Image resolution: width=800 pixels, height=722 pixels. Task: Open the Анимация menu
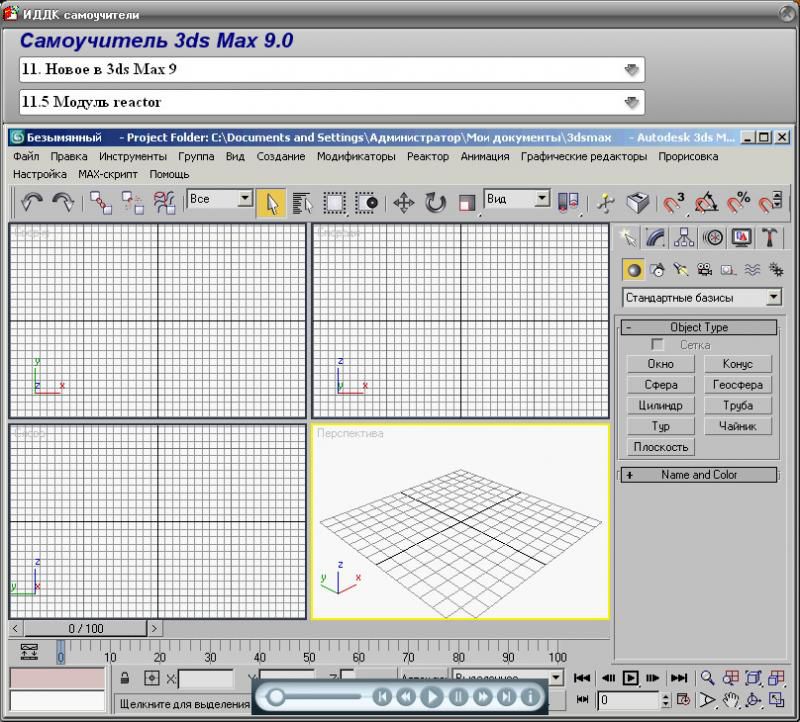pyautogui.click(x=484, y=156)
